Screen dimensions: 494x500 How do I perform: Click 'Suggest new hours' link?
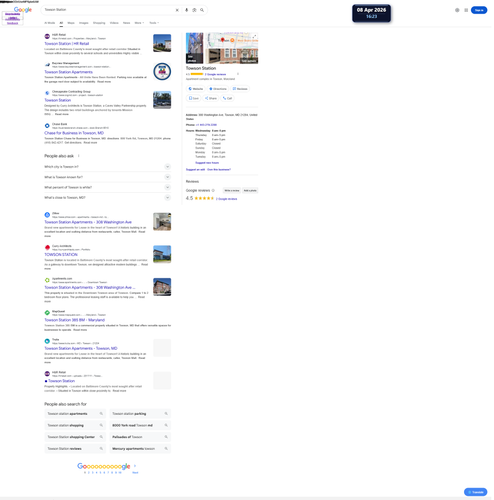coord(207,163)
